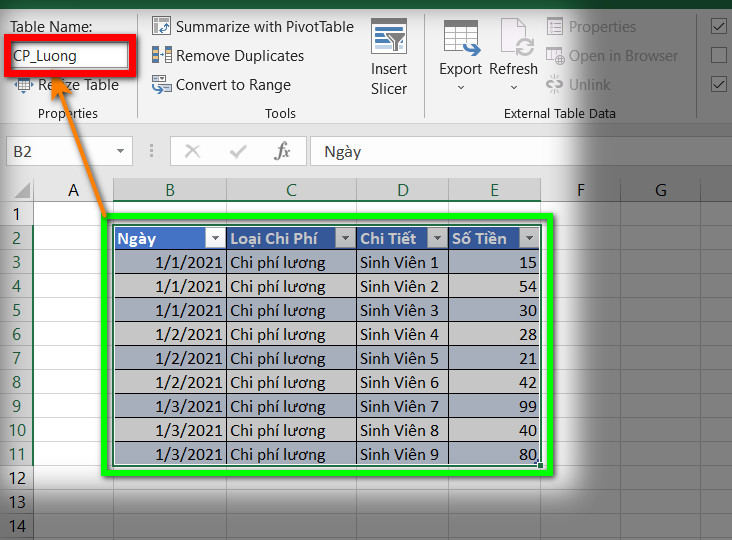Click the cancel X in formula bar
Viewport: 732px width, 540px height.
tap(192, 151)
